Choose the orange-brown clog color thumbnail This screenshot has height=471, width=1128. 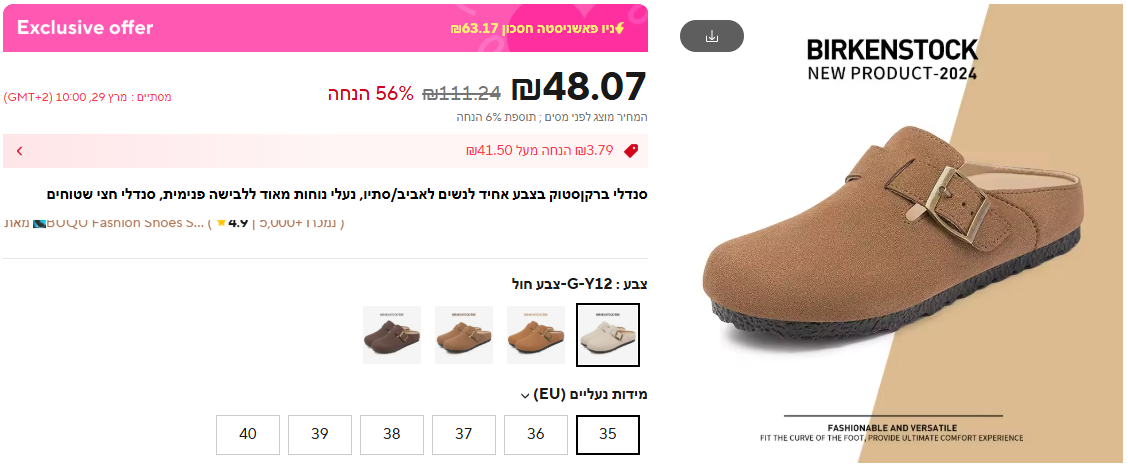tap(536, 335)
